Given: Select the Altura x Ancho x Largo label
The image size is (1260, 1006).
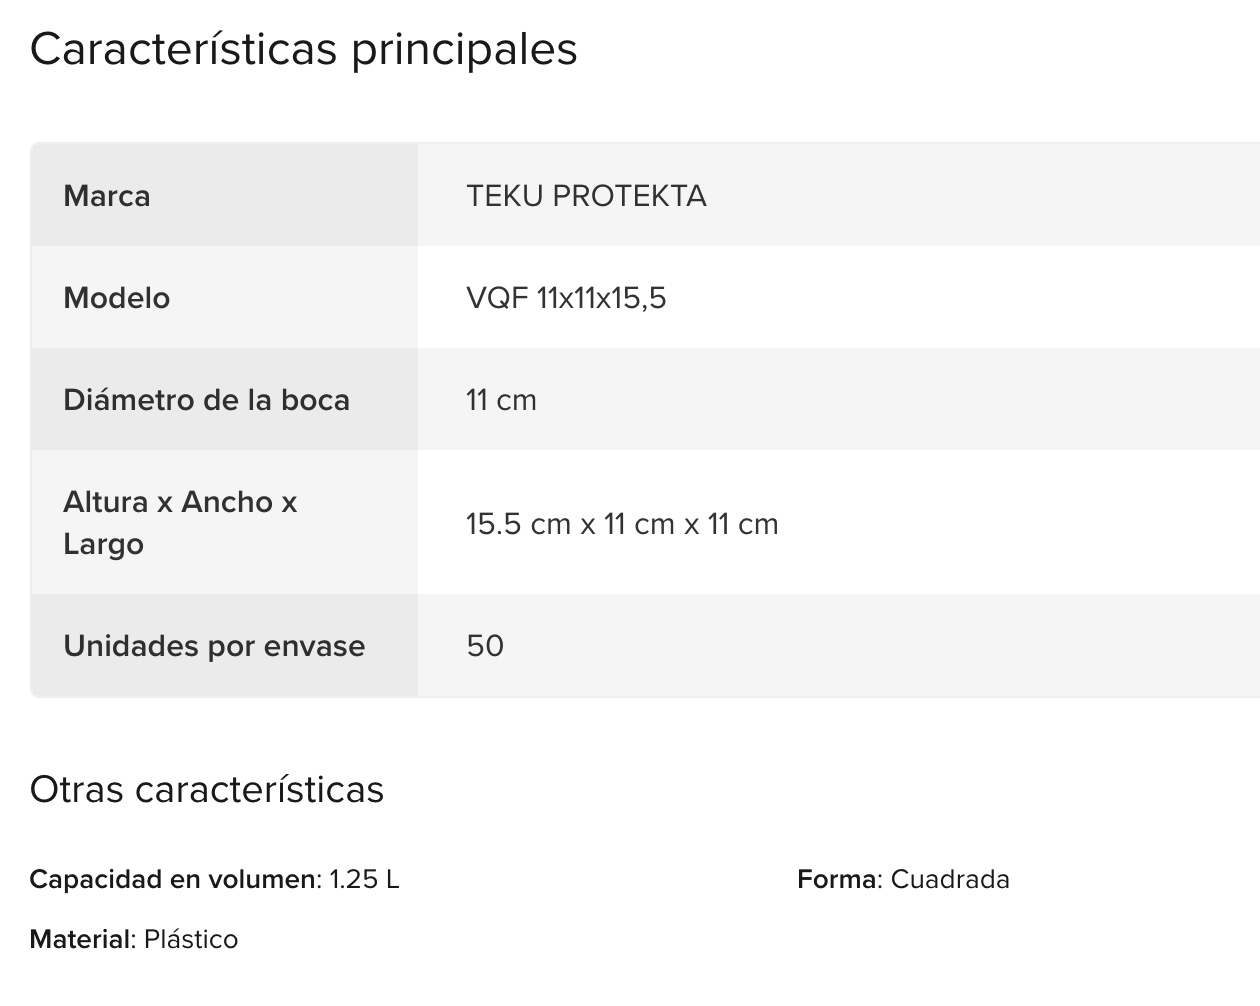Looking at the screenshot, I should pyautogui.click(x=180, y=522).
